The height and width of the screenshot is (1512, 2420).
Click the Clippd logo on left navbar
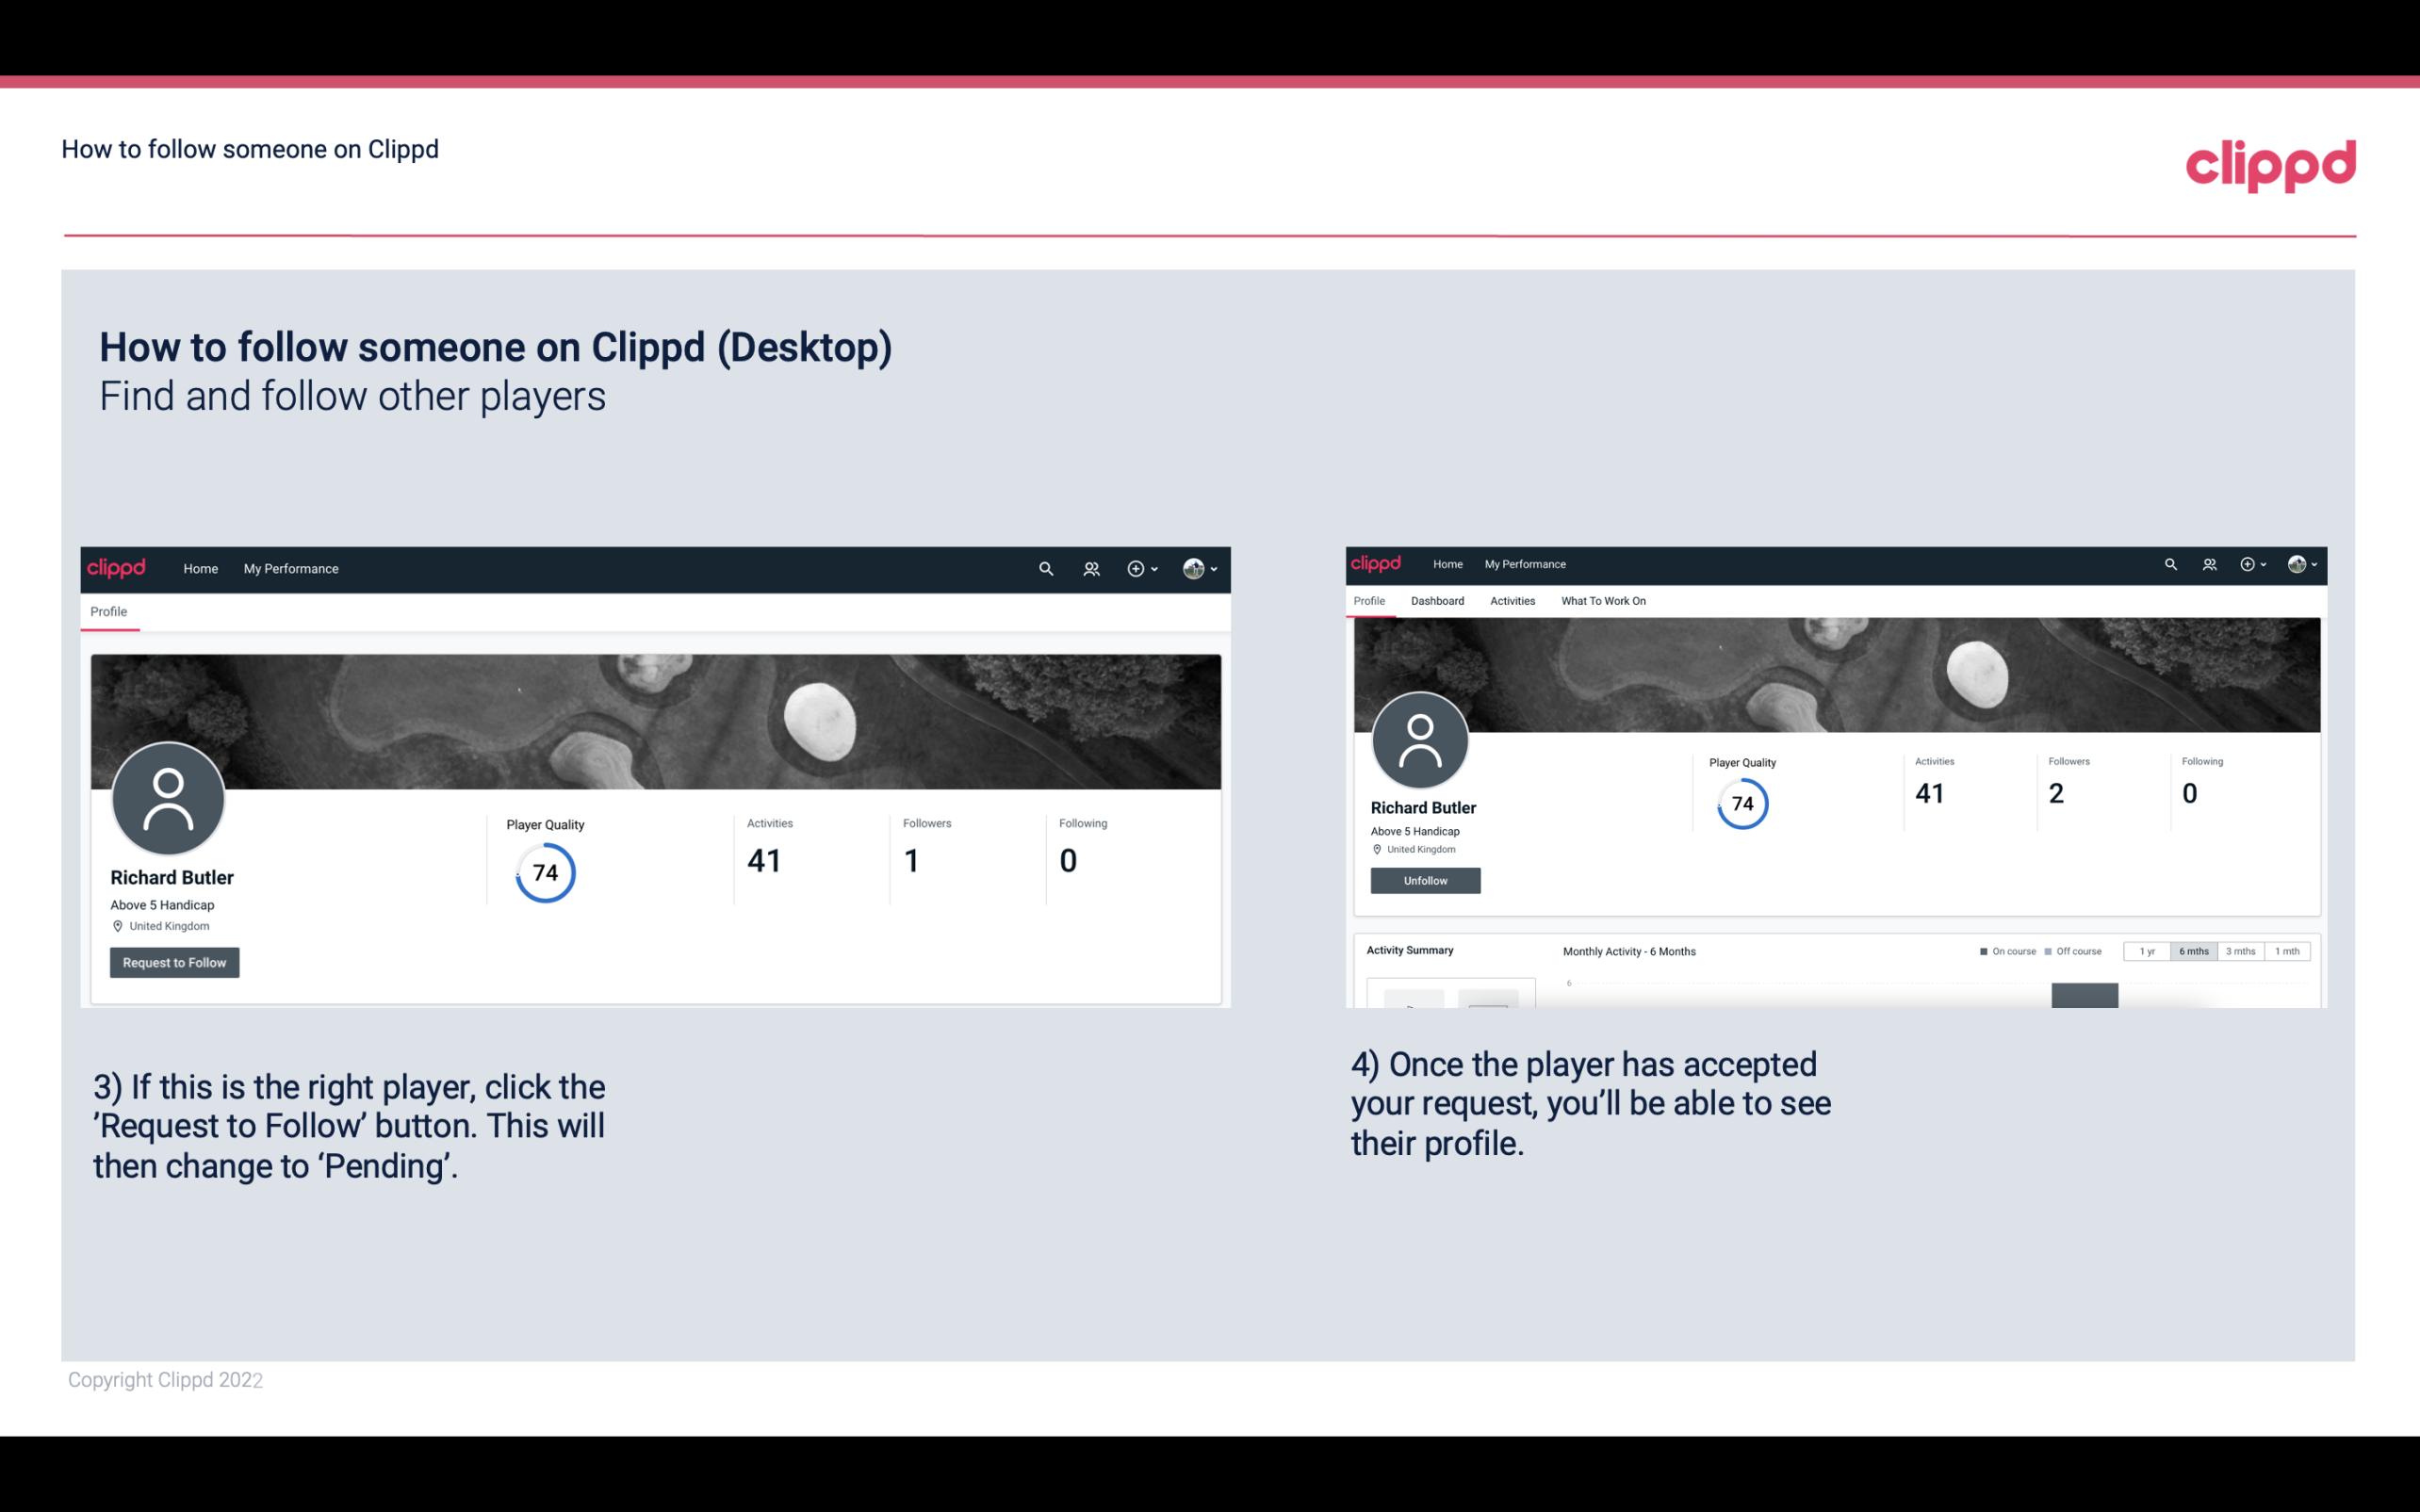point(115,568)
